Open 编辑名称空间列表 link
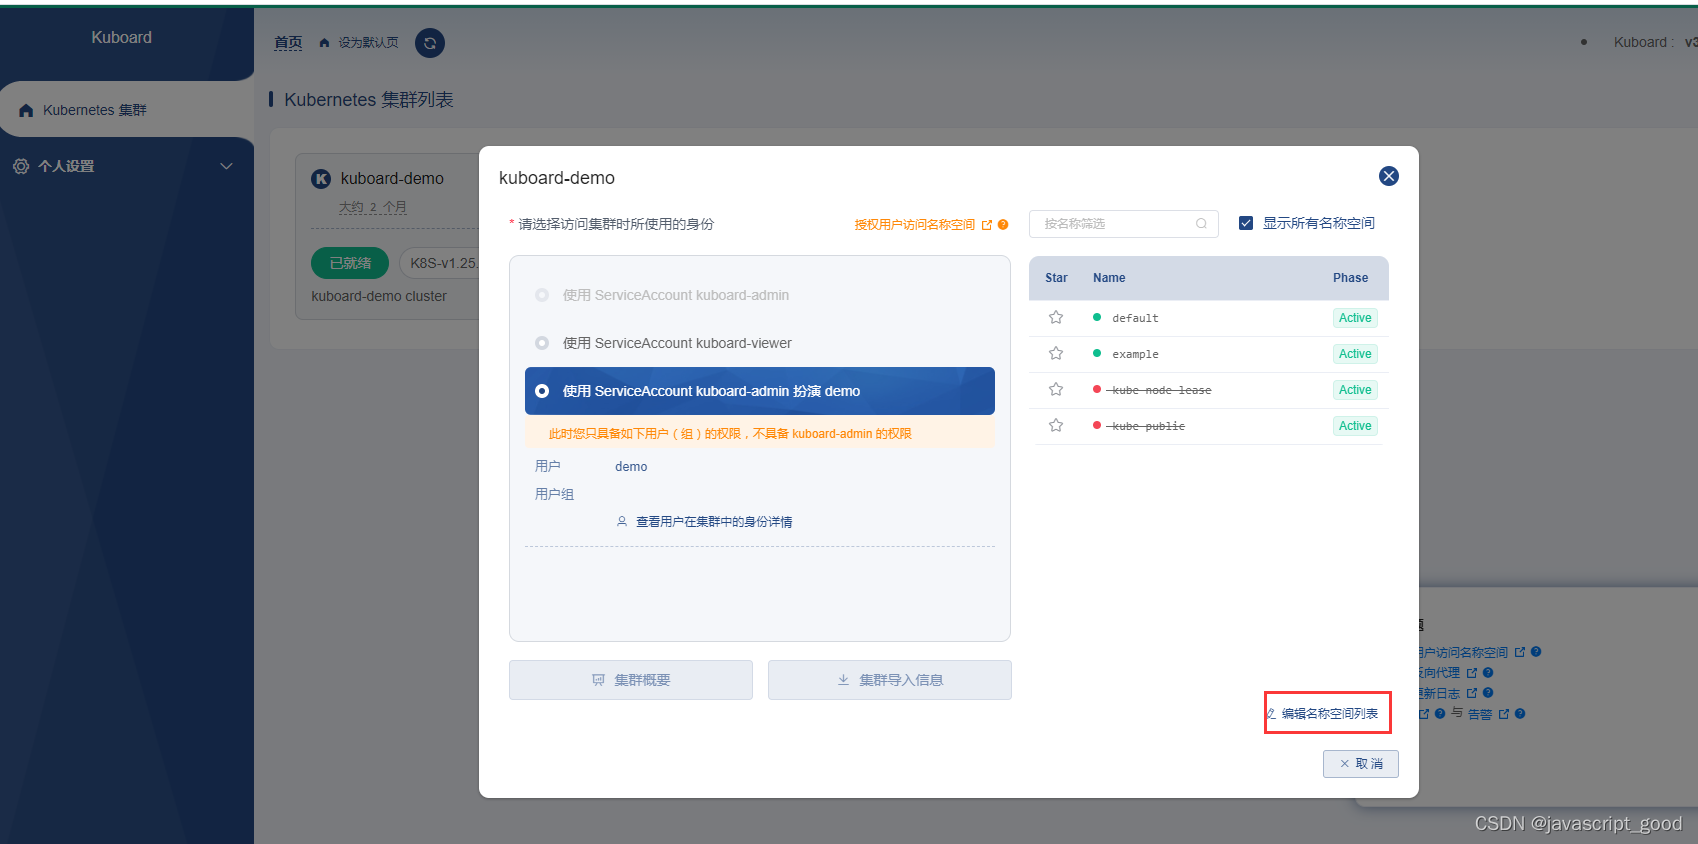Screen dimensions: 1698x844 click(x=1329, y=714)
